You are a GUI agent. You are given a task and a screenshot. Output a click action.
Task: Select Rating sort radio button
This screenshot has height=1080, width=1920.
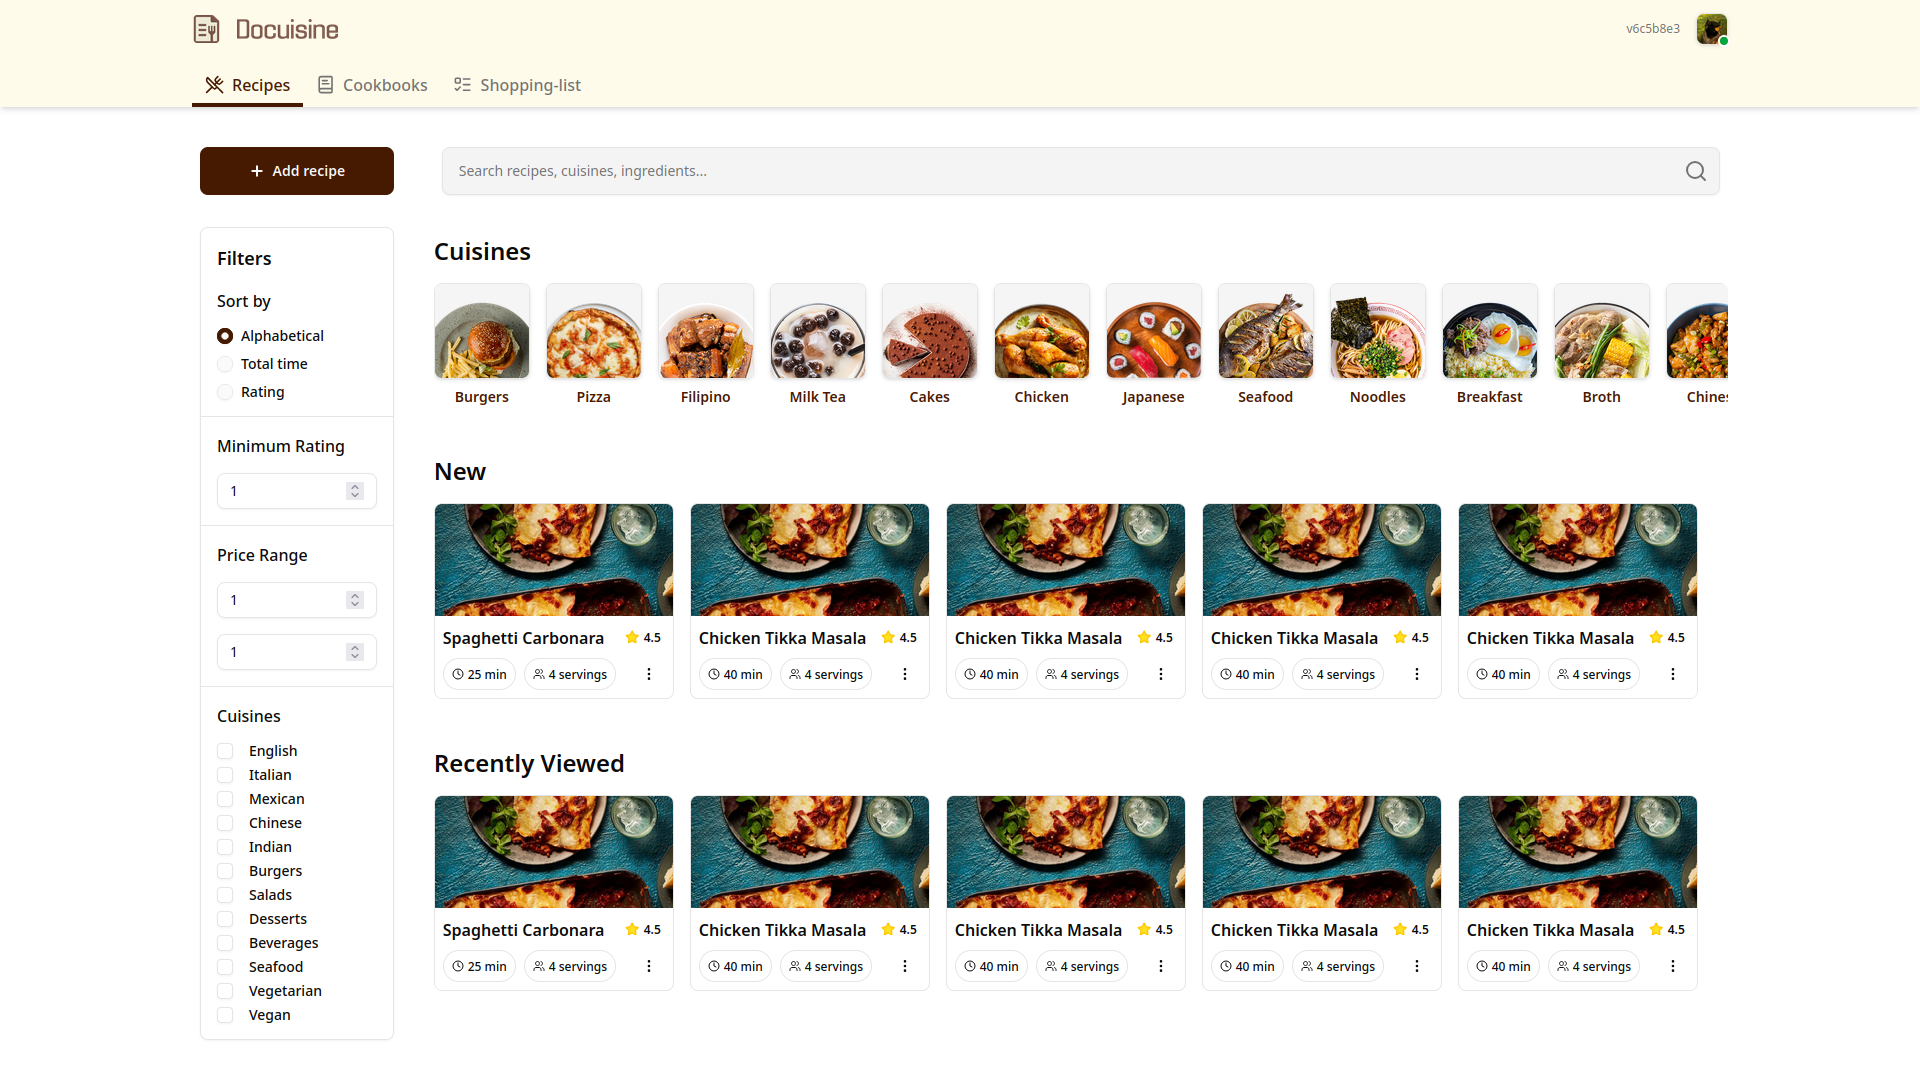225,392
